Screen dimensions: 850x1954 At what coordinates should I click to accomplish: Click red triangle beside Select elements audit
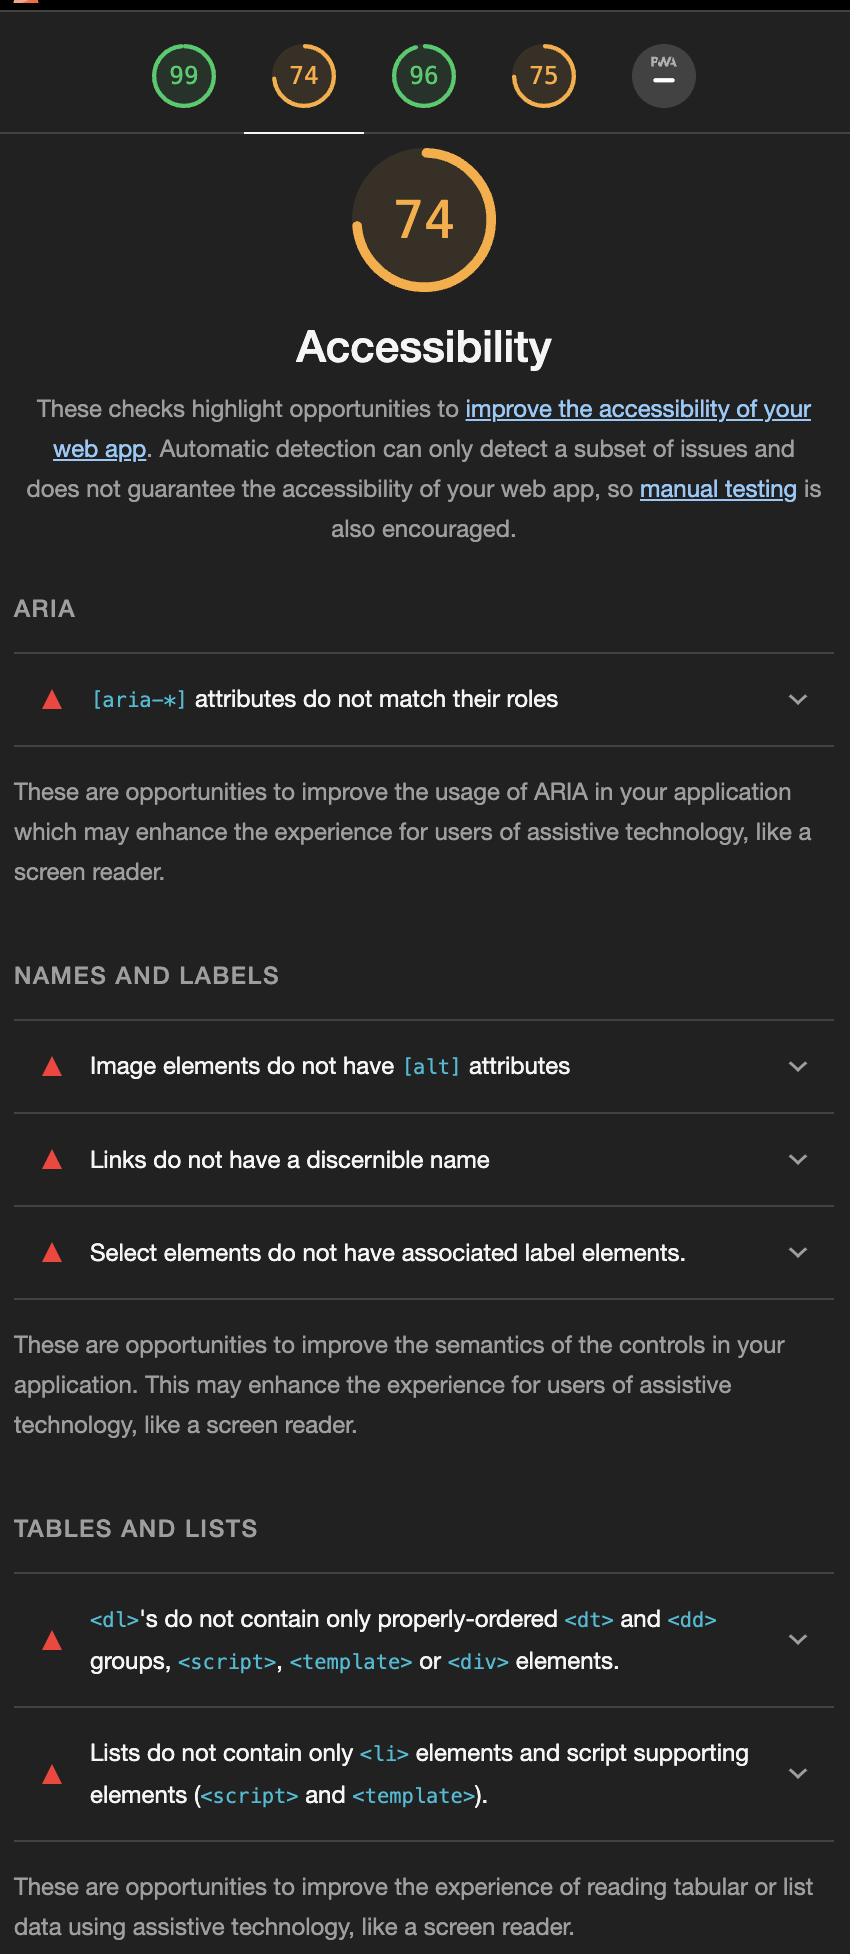coord(52,1253)
